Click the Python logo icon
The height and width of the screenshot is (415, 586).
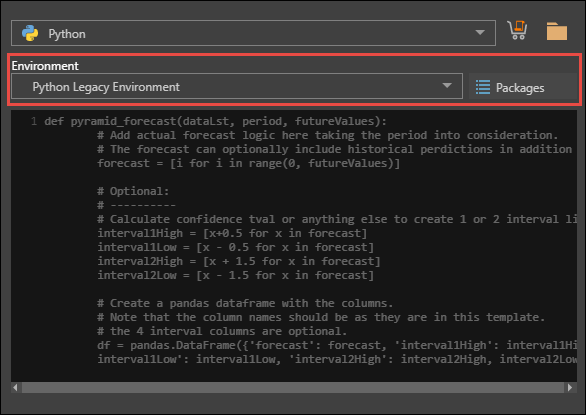point(30,33)
